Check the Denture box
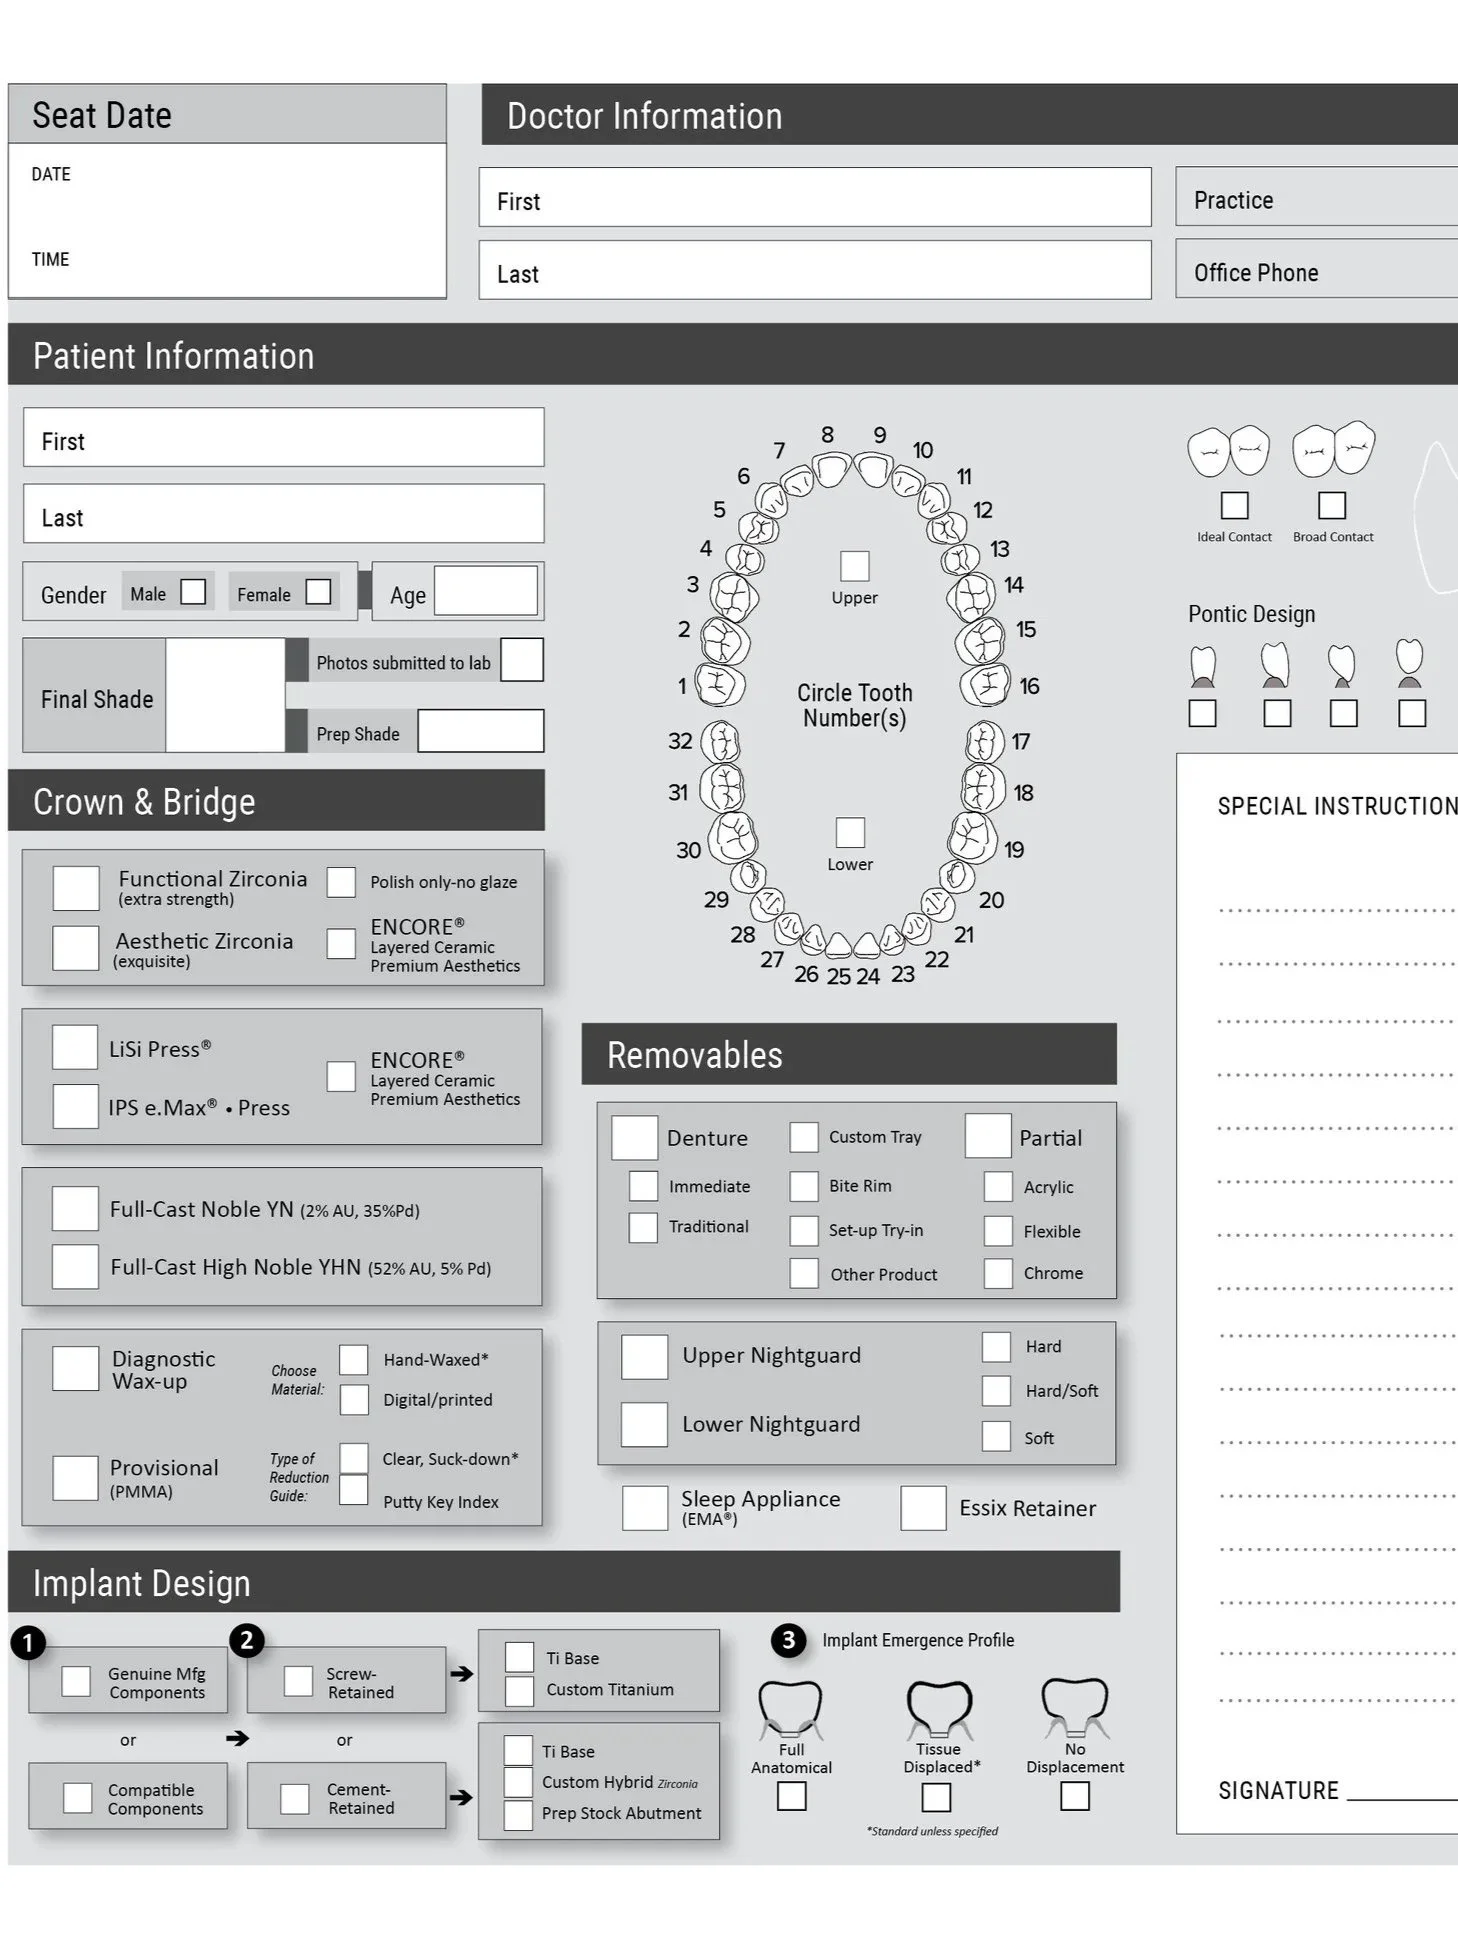Viewport: 1458px width, 1944px height. click(635, 1137)
